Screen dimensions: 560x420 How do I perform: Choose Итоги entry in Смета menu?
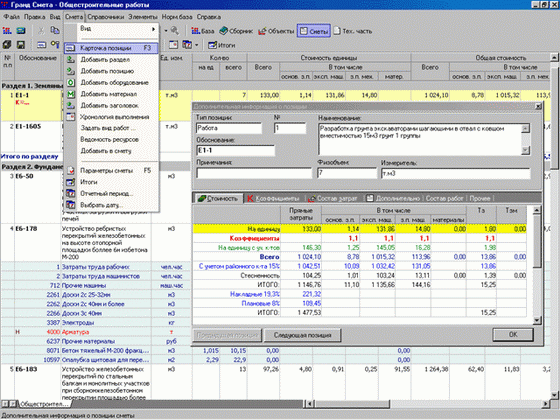click(x=111, y=182)
